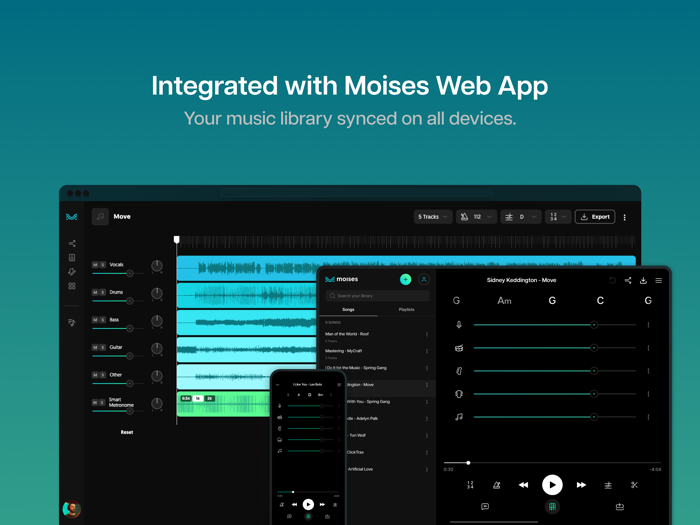Select the 1x metronome speed option
The image size is (700, 525).
198,398
